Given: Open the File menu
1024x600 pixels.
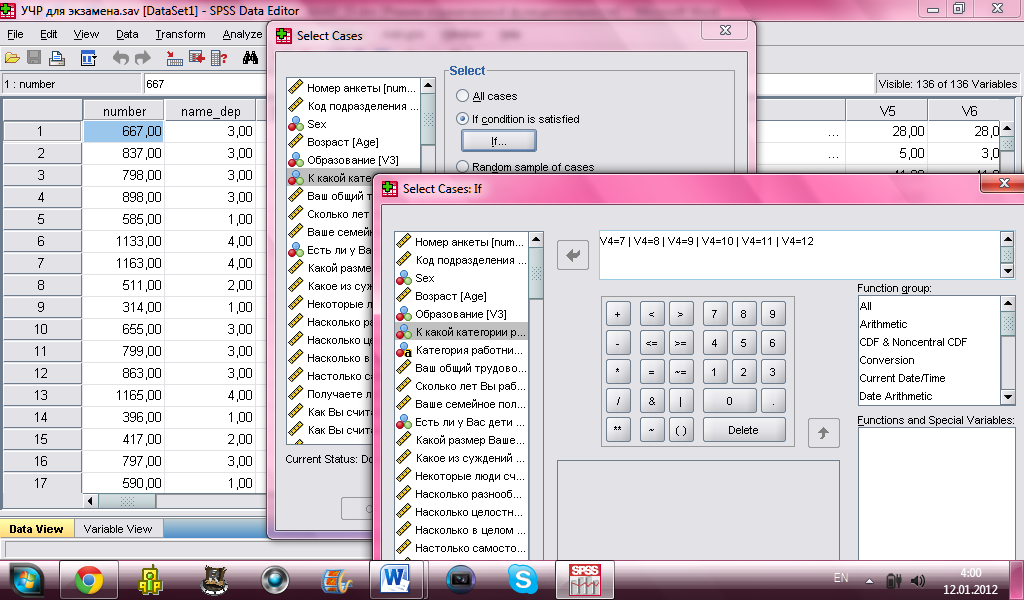Looking at the screenshot, I should point(15,35).
